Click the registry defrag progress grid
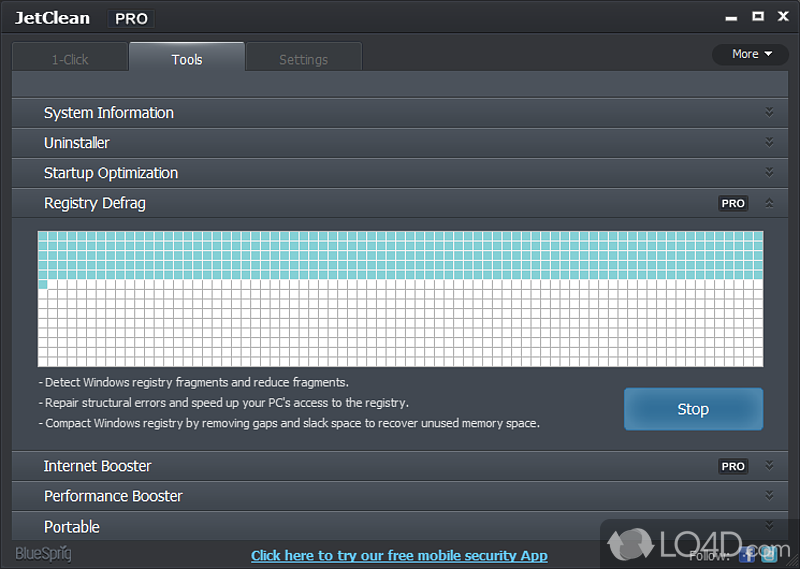The image size is (800, 569). pos(401,299)
